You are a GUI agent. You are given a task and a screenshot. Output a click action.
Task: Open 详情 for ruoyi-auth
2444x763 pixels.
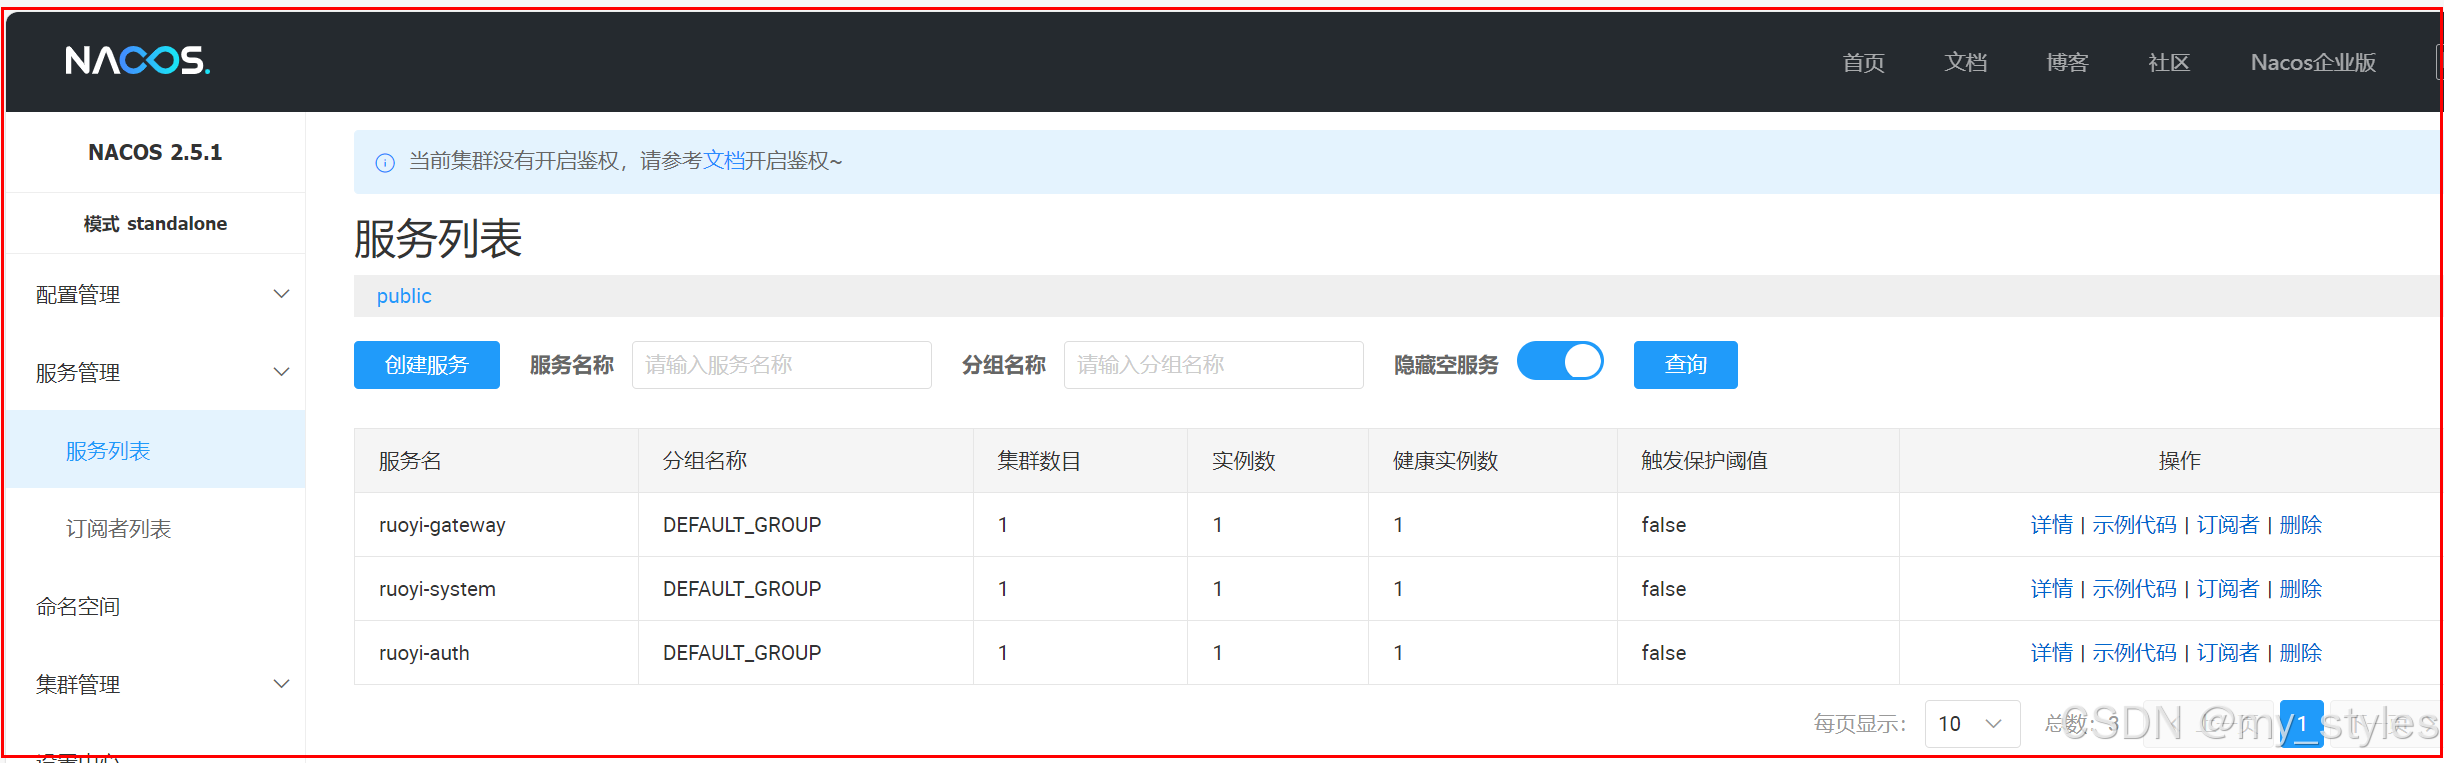pyautogui.click(x=2051, y=653)
